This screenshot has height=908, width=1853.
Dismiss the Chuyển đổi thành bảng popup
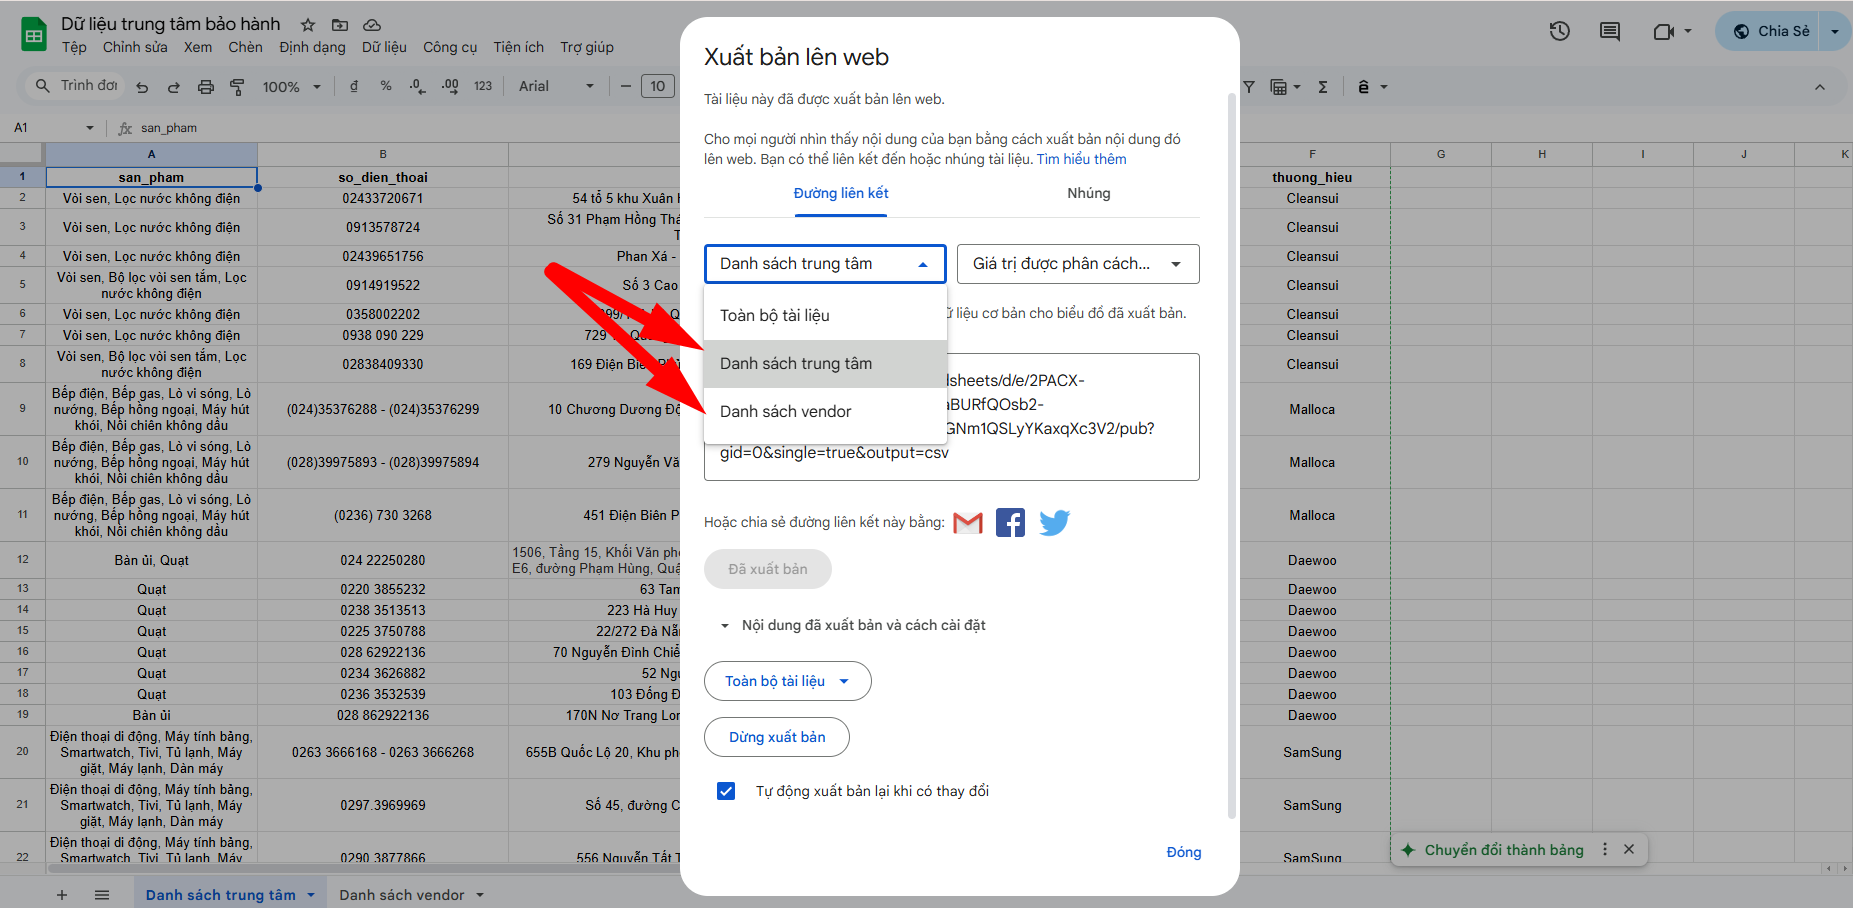[1629, 849]
